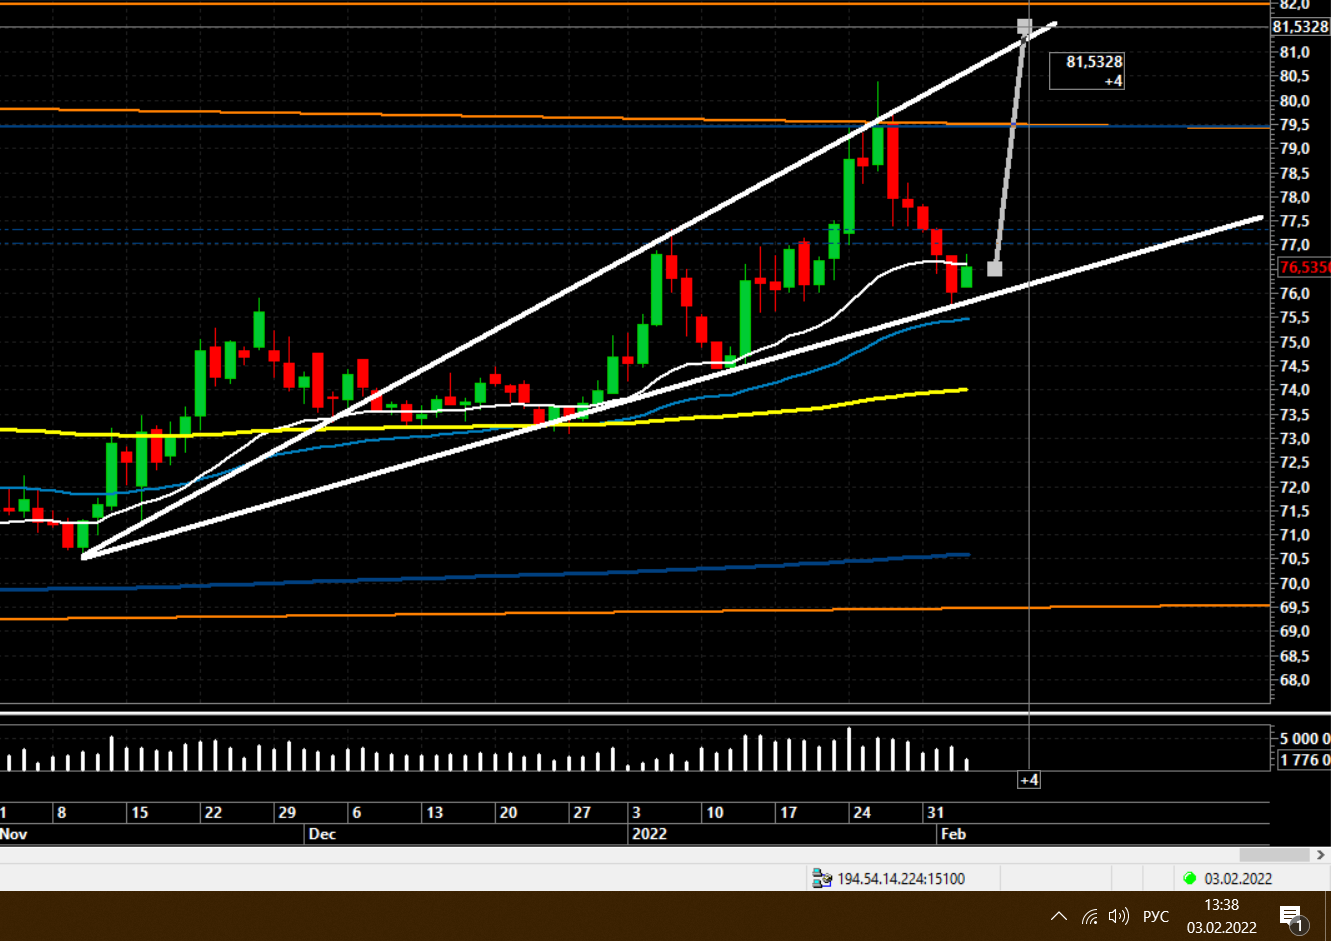
Task: Click the +4 marker on time axis
Action: pos(1029,780)
